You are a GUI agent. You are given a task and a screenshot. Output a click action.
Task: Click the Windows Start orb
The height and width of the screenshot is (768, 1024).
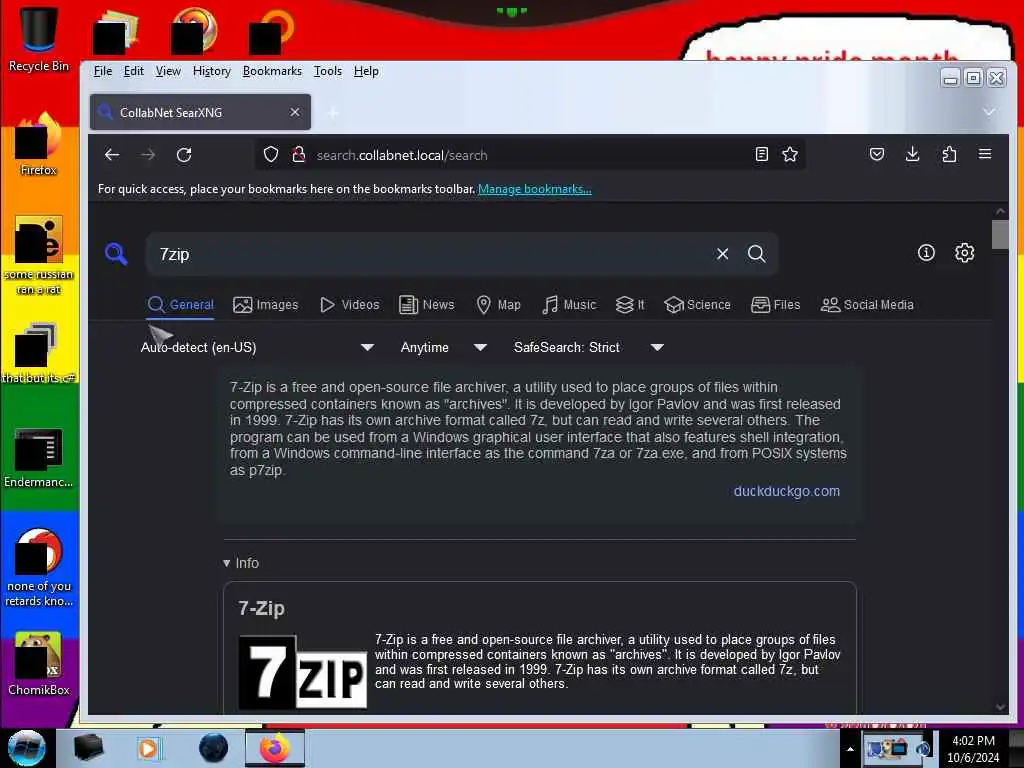click(x=27, y=748)
